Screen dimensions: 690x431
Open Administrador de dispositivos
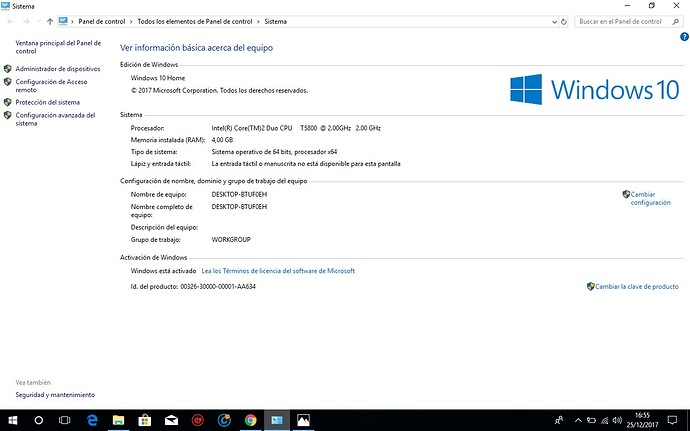click(58, 69)
